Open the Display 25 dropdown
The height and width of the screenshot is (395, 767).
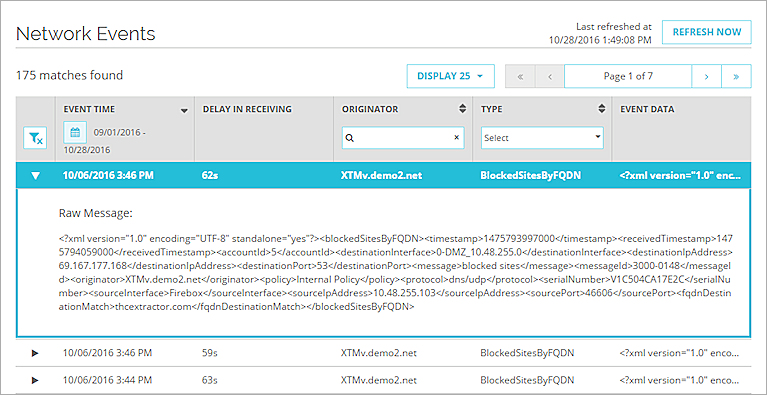[x=451, y=76]
